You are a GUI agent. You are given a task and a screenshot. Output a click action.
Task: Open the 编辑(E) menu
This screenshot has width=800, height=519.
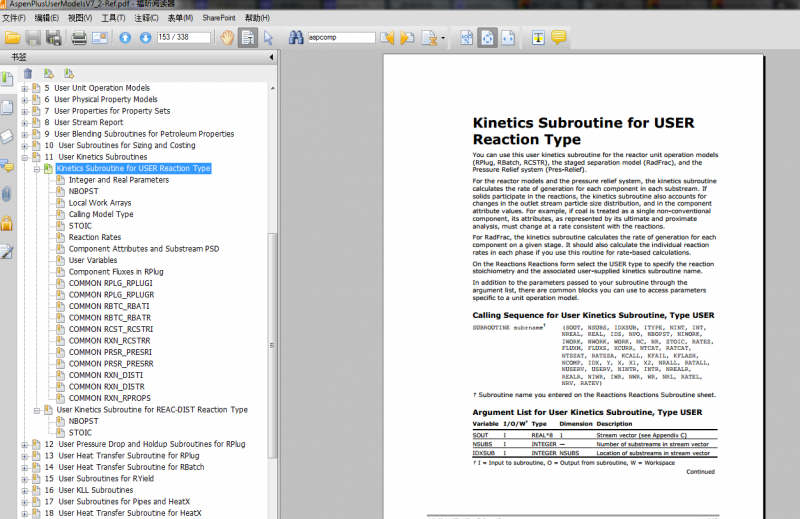pyautogui.click(x=46, y=18)
